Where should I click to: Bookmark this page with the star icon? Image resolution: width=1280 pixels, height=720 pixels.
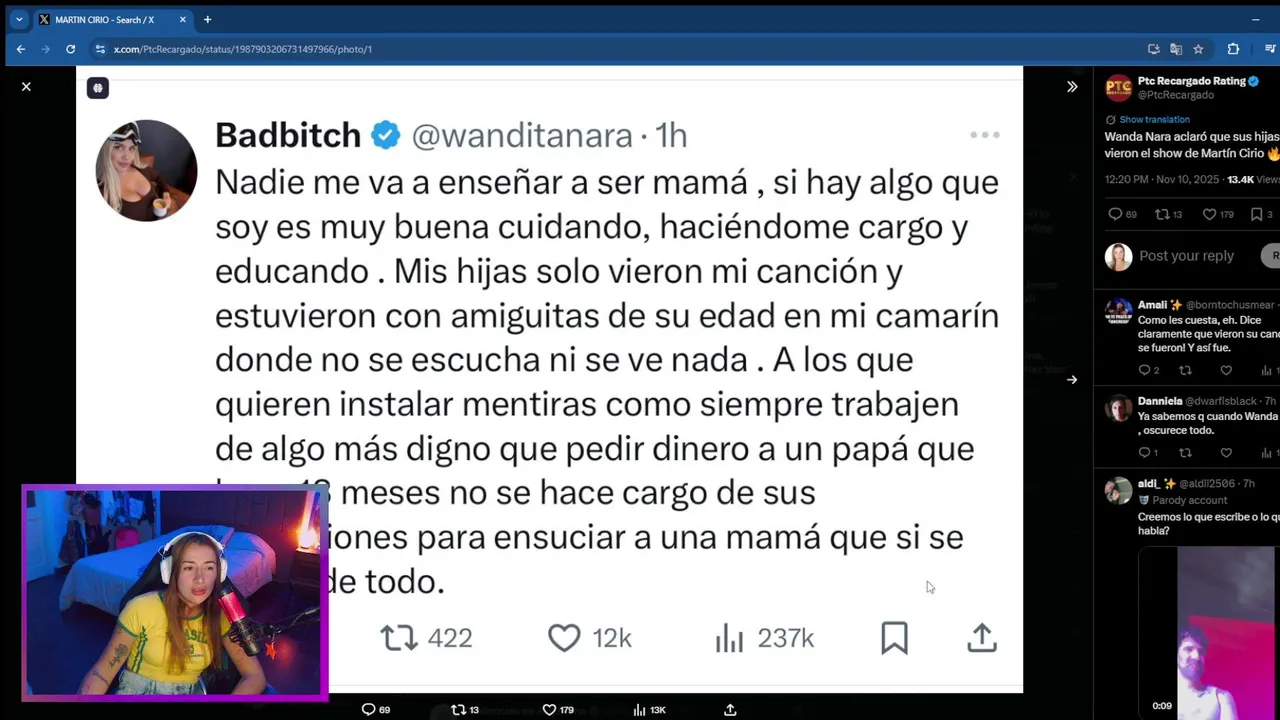coord(1198,49)
